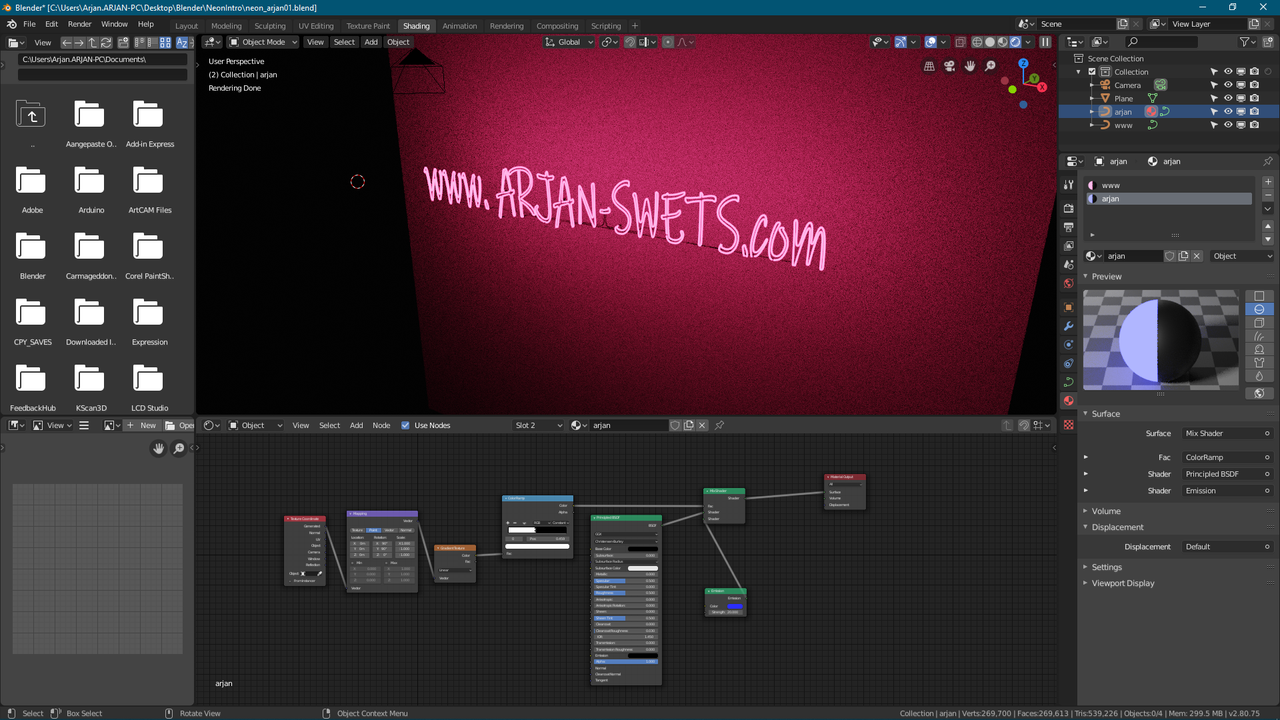
Task: Add new collection in outliner header
Action: (x=1269, y=42)
